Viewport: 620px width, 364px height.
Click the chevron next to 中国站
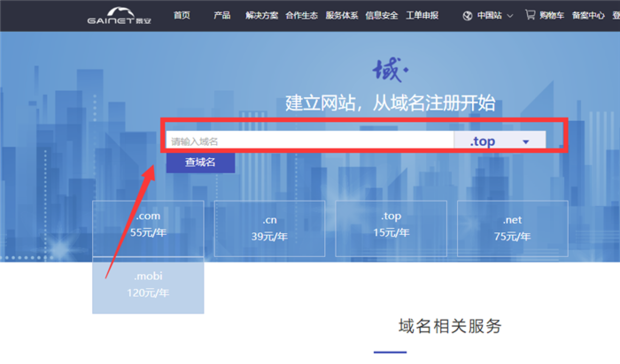[510, 16]
